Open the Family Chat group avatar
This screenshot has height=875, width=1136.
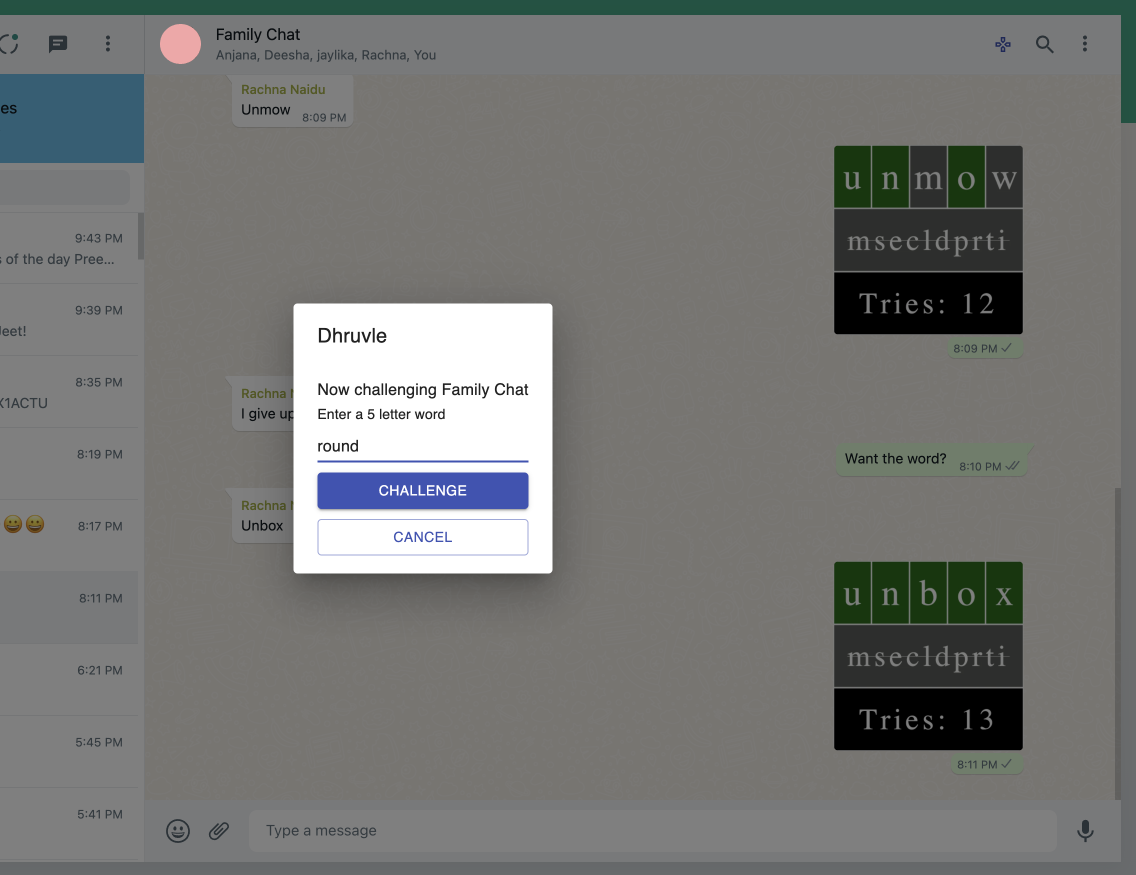pos(180,44)
